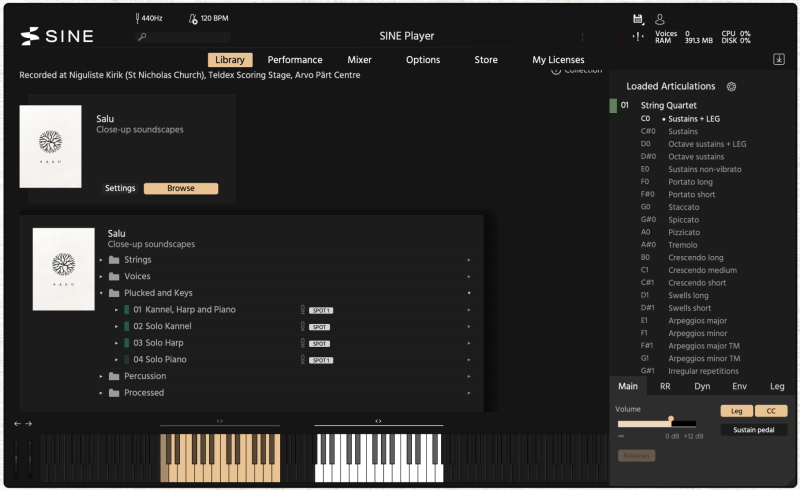Toggle the Leg button in Main tab
The height and width of the screenshot is (490, 800).
pyautogui.click(x=736, y=411)
